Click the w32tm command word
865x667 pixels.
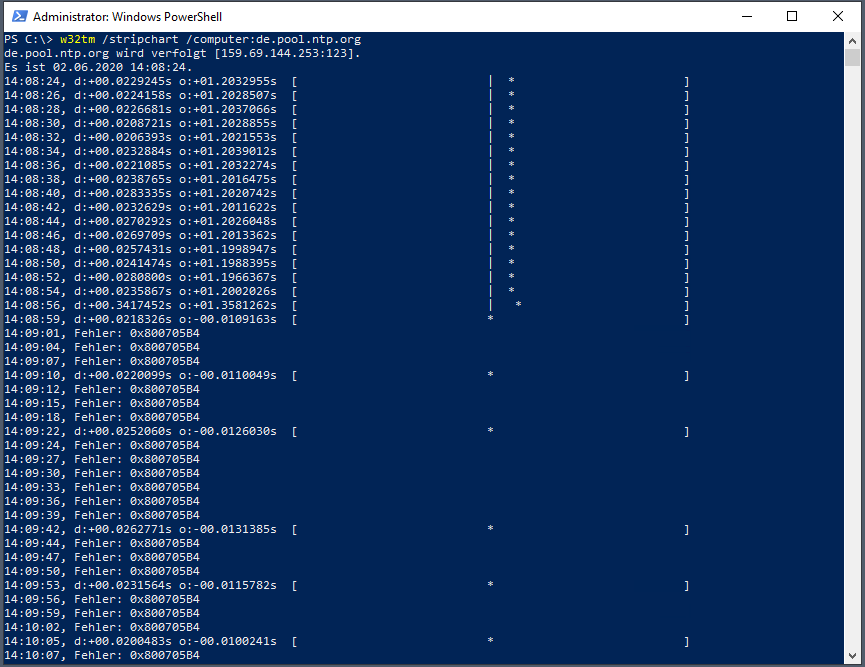click(78, 40)
